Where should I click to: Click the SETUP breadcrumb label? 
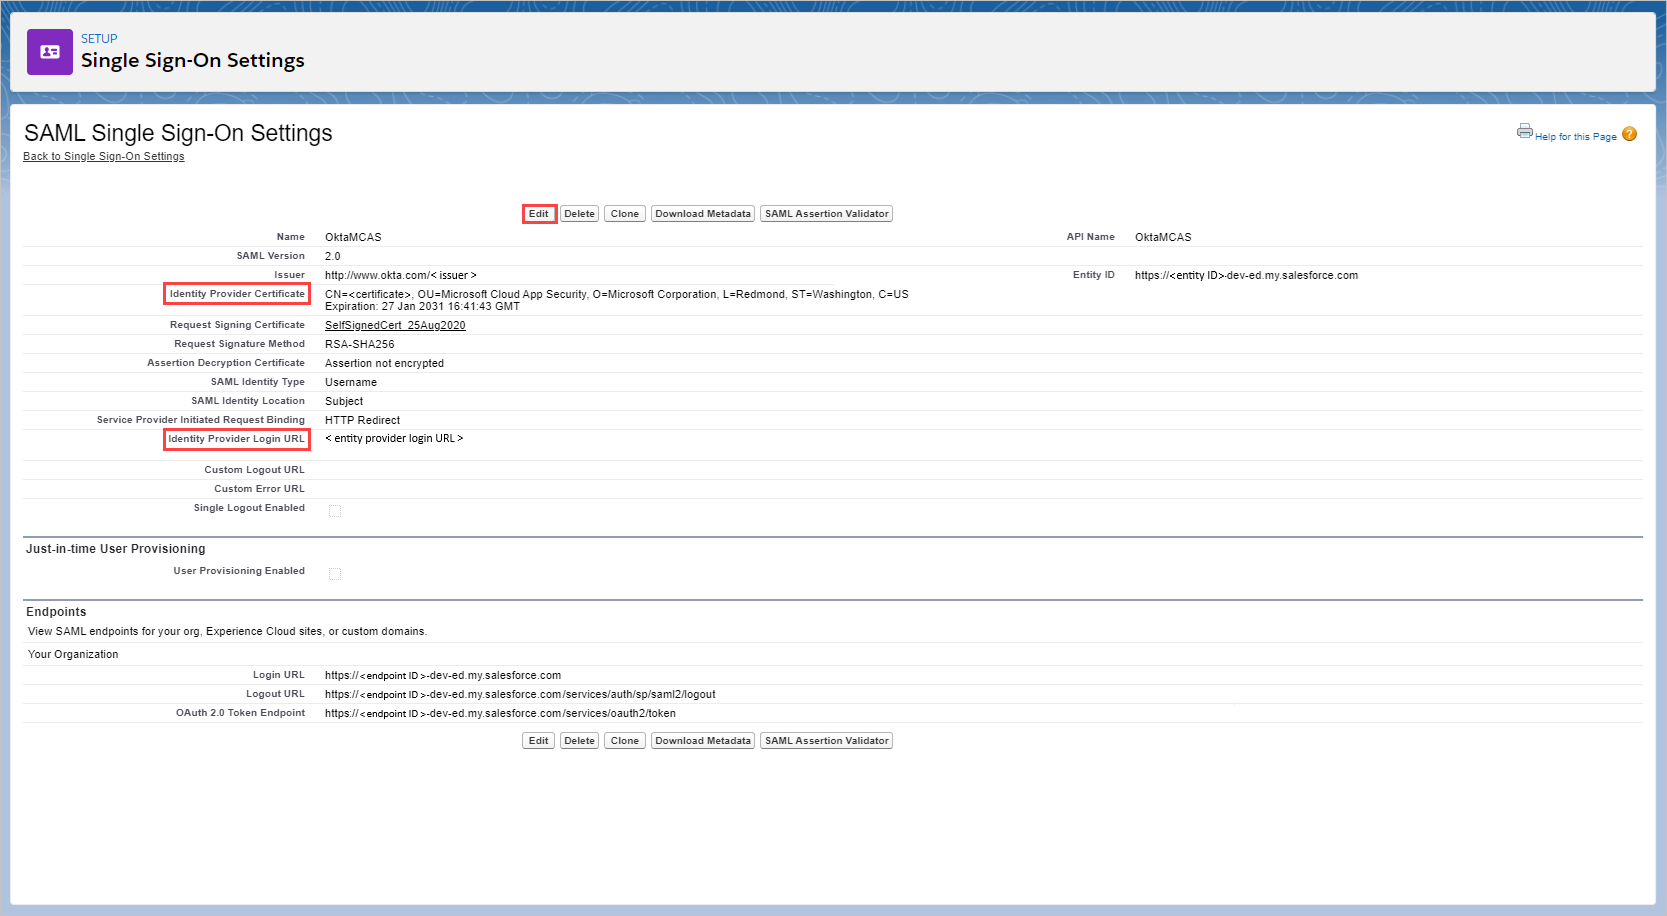point(99,38)
